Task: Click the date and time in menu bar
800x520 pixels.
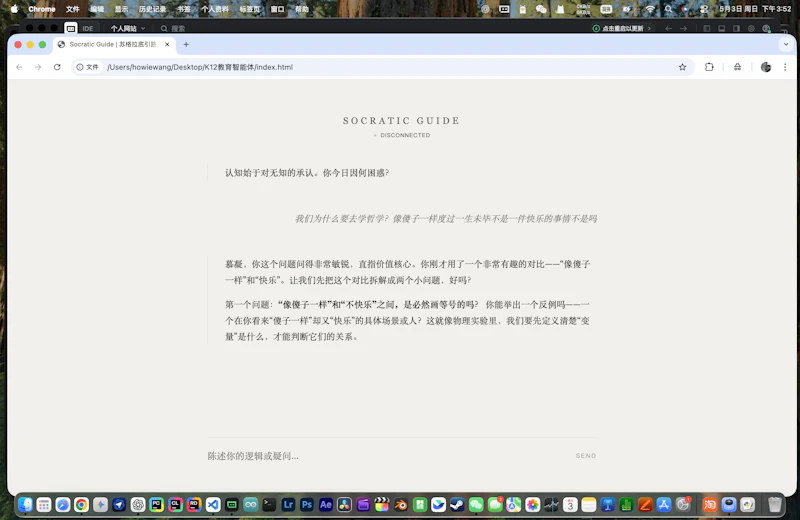Action: (755, 9)
